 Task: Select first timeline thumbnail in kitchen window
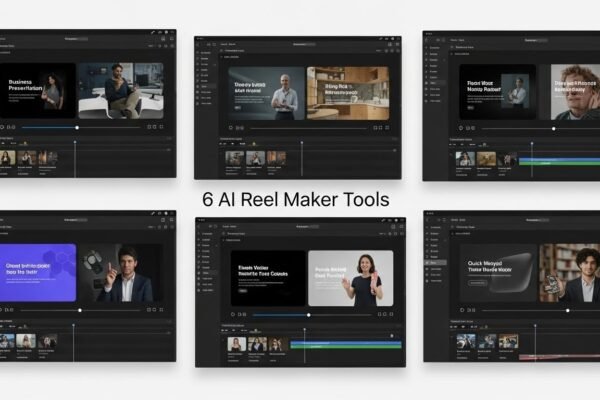click(x=234, y=158)
